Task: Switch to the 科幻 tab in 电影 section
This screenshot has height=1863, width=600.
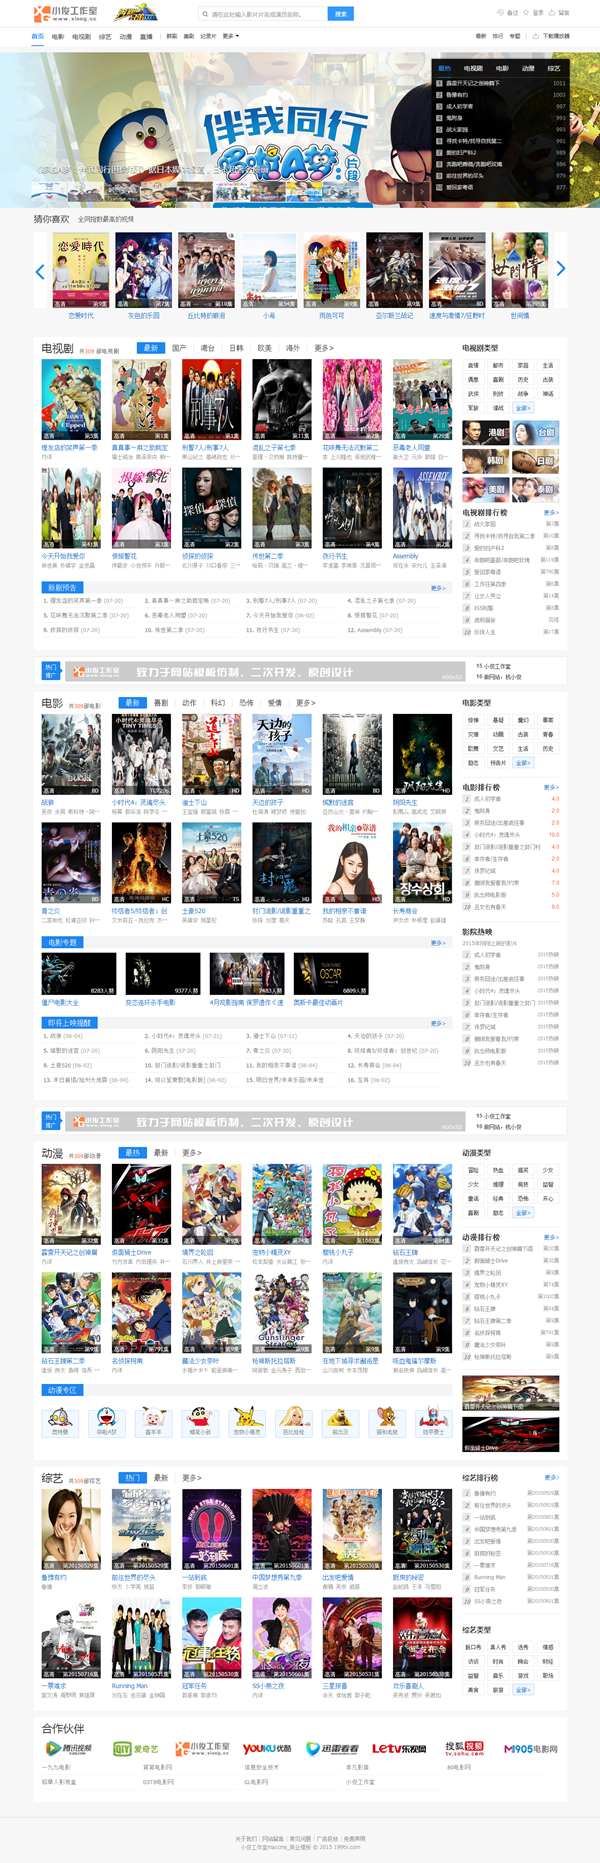Action: point(218,703)
